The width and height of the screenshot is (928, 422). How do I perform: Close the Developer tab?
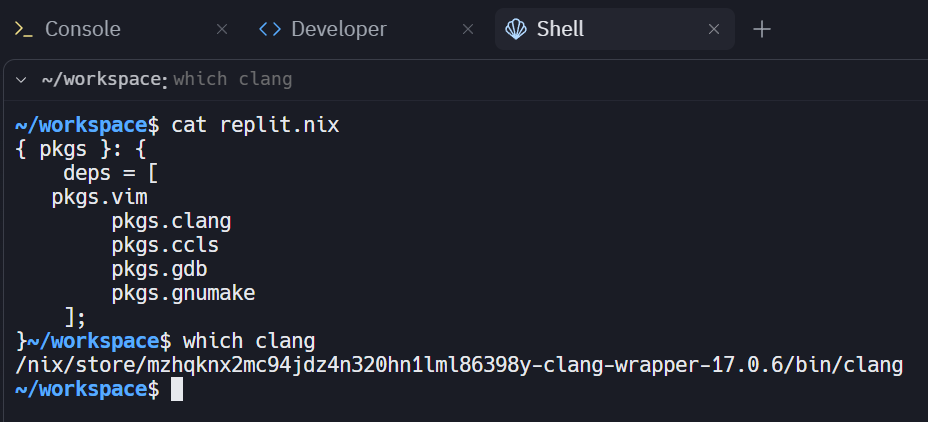pos(468,29)
